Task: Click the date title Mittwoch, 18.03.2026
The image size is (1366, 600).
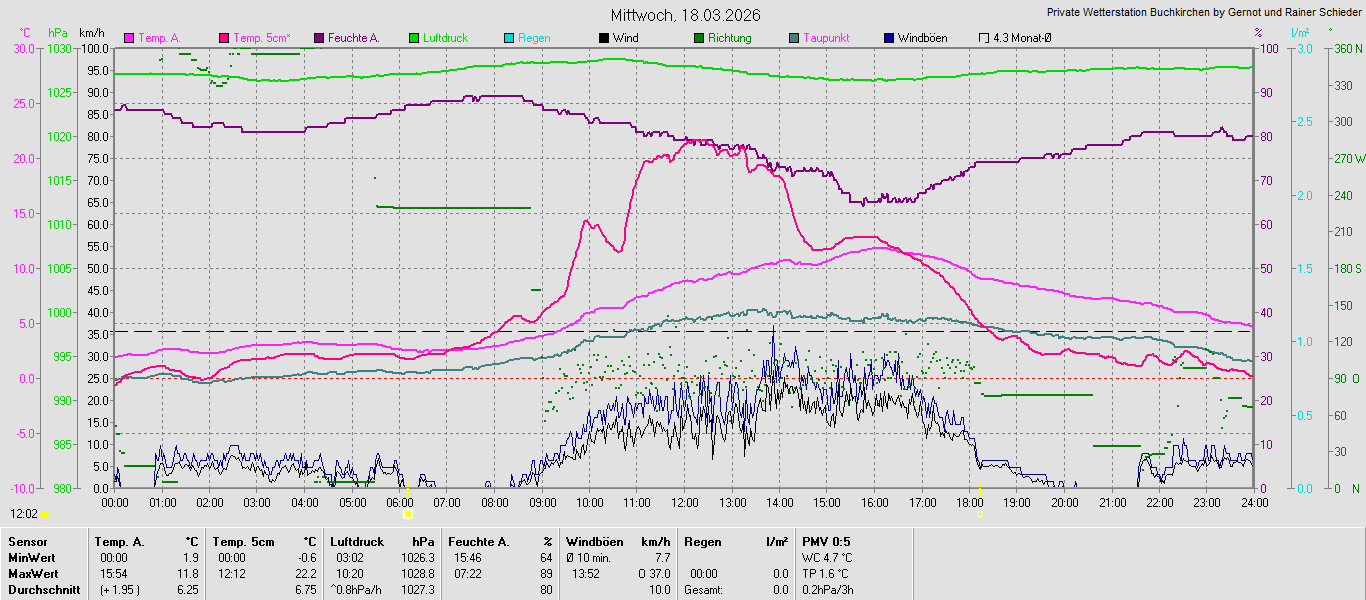Action: tap(685, 15)
